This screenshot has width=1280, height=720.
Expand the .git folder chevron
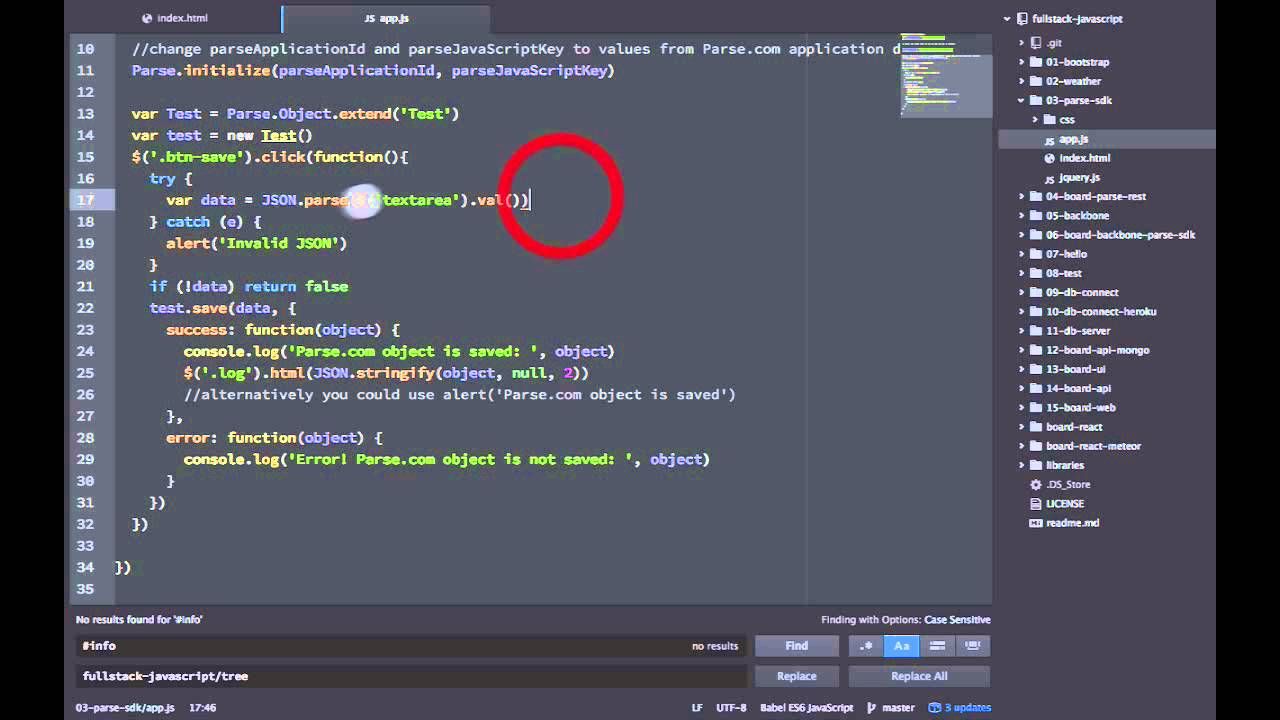pyautogui.click(x=1022, y=43)
